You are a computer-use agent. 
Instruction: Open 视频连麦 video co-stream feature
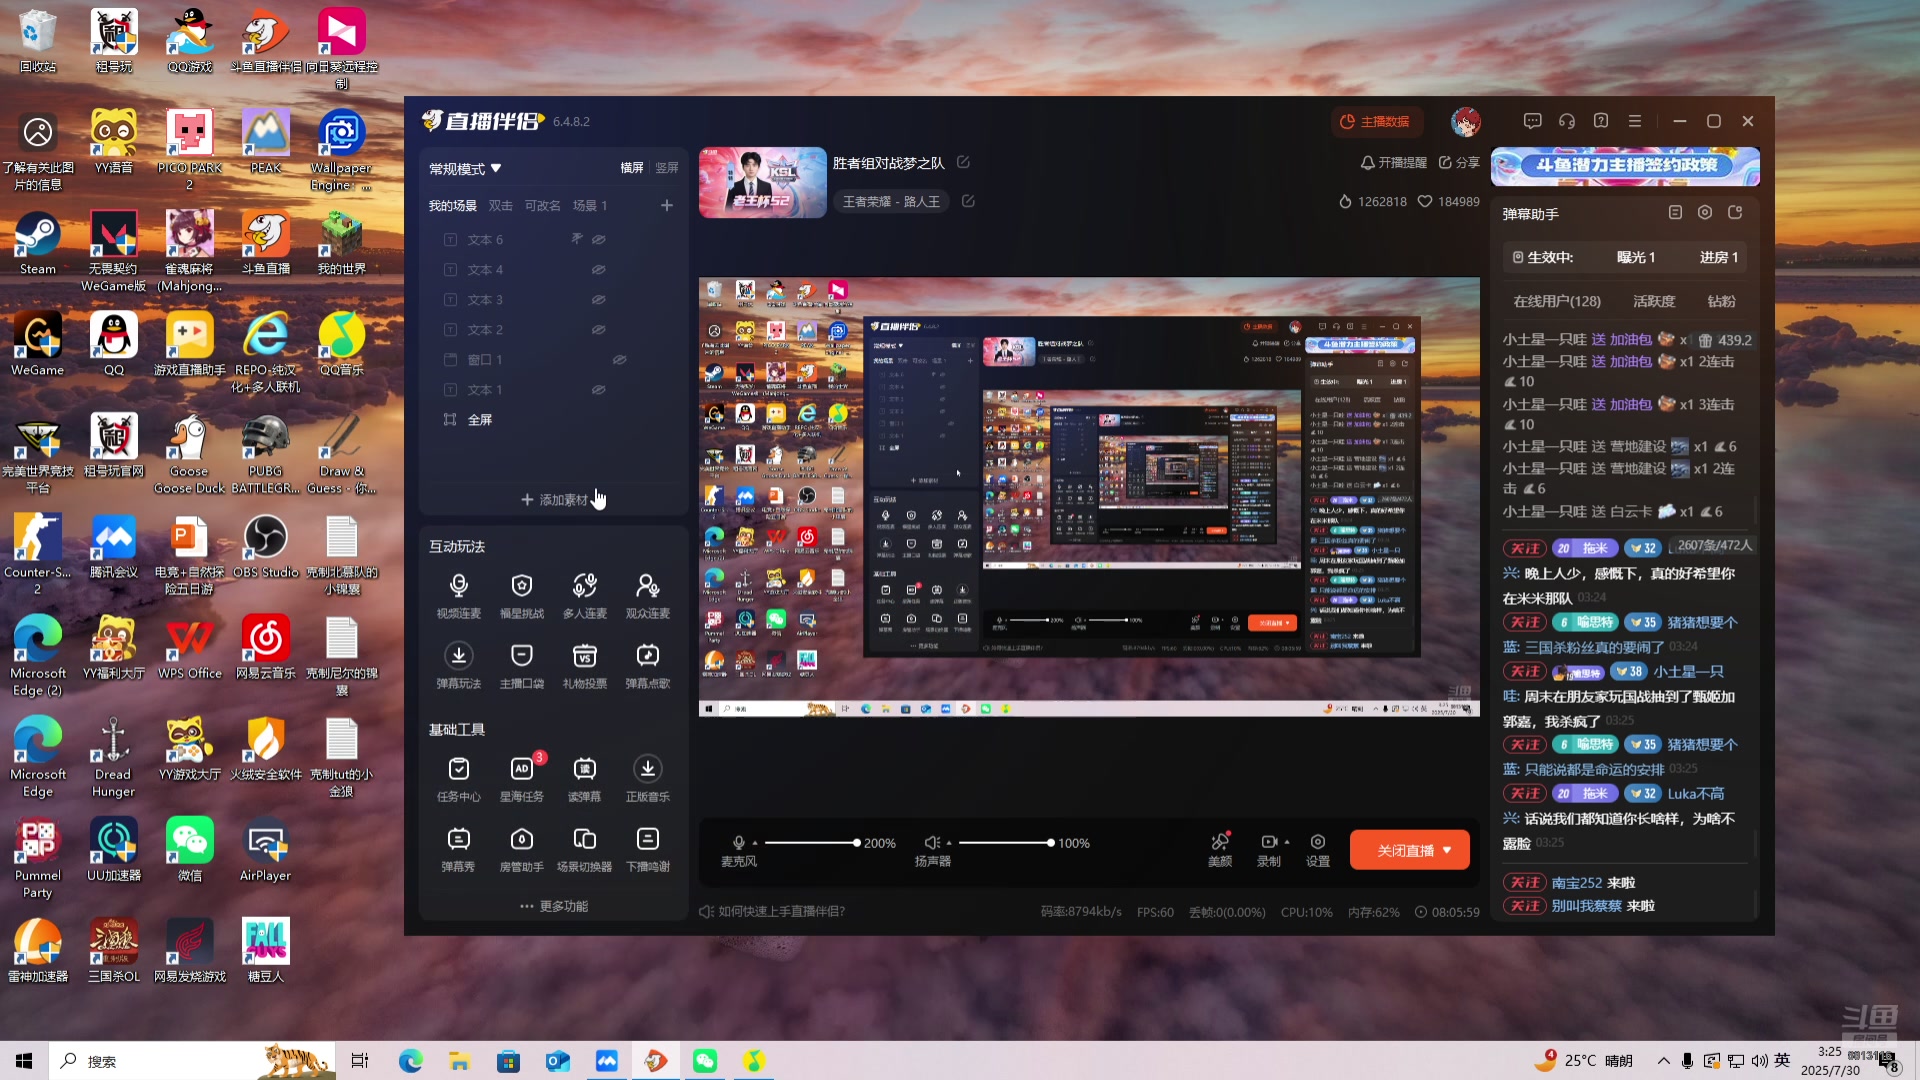458,596
